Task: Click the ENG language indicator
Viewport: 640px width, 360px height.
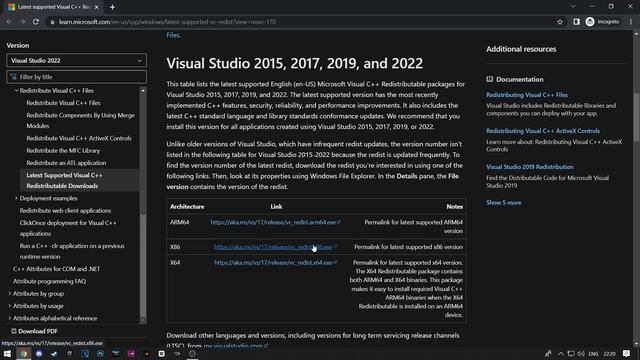Action: (593, 354)
